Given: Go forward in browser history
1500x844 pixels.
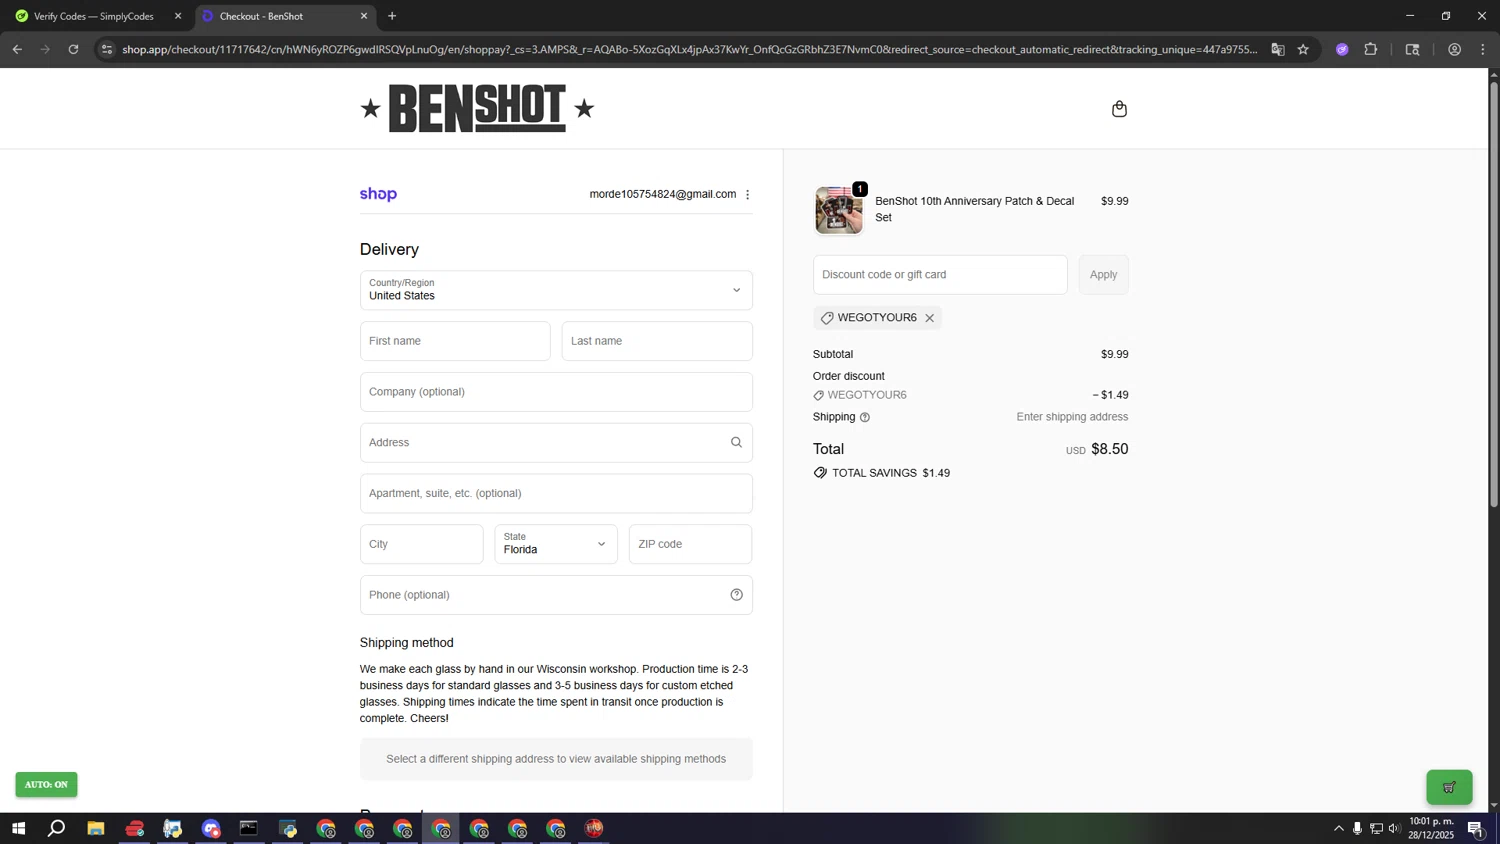Looking at the screenshot, I should click(45, 49).
